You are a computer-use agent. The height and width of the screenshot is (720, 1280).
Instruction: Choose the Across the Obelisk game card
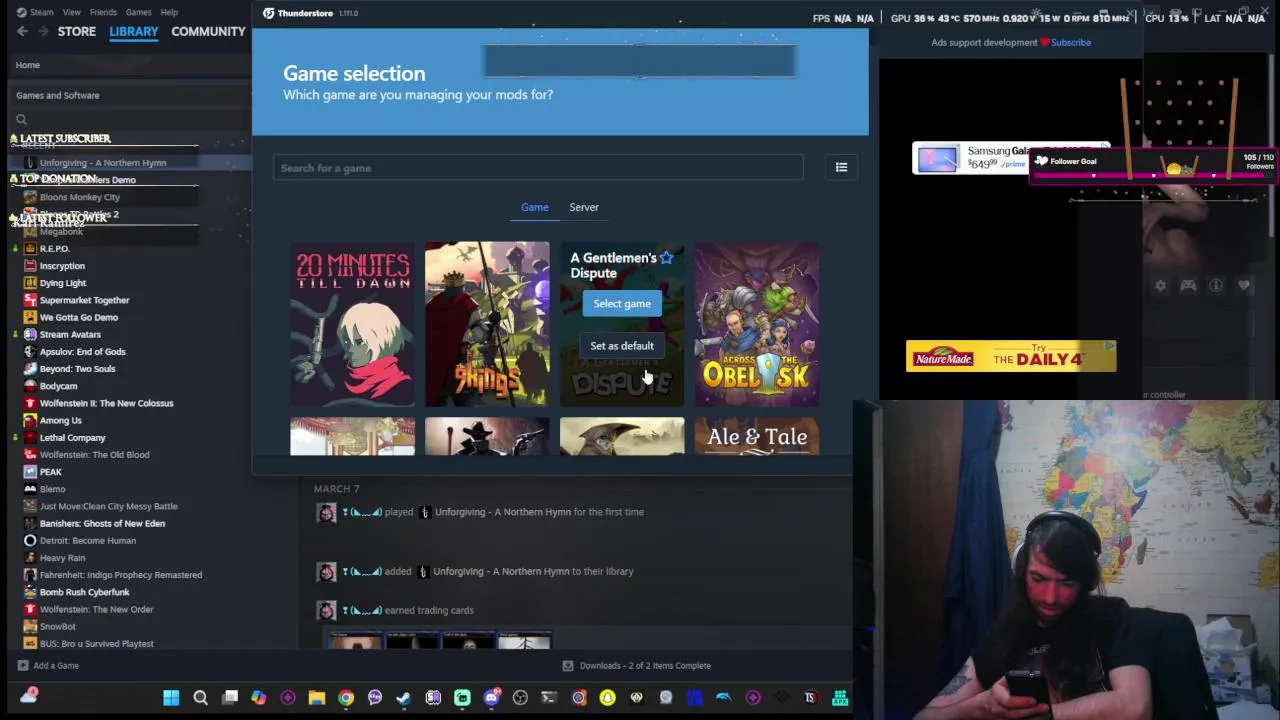(x=757, y=324)
